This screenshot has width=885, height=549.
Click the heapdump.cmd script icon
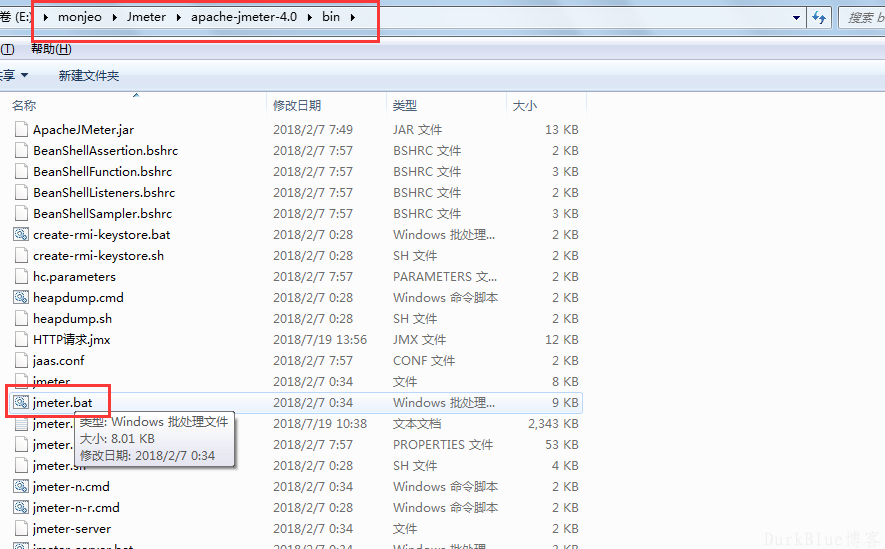click(21, 297)
